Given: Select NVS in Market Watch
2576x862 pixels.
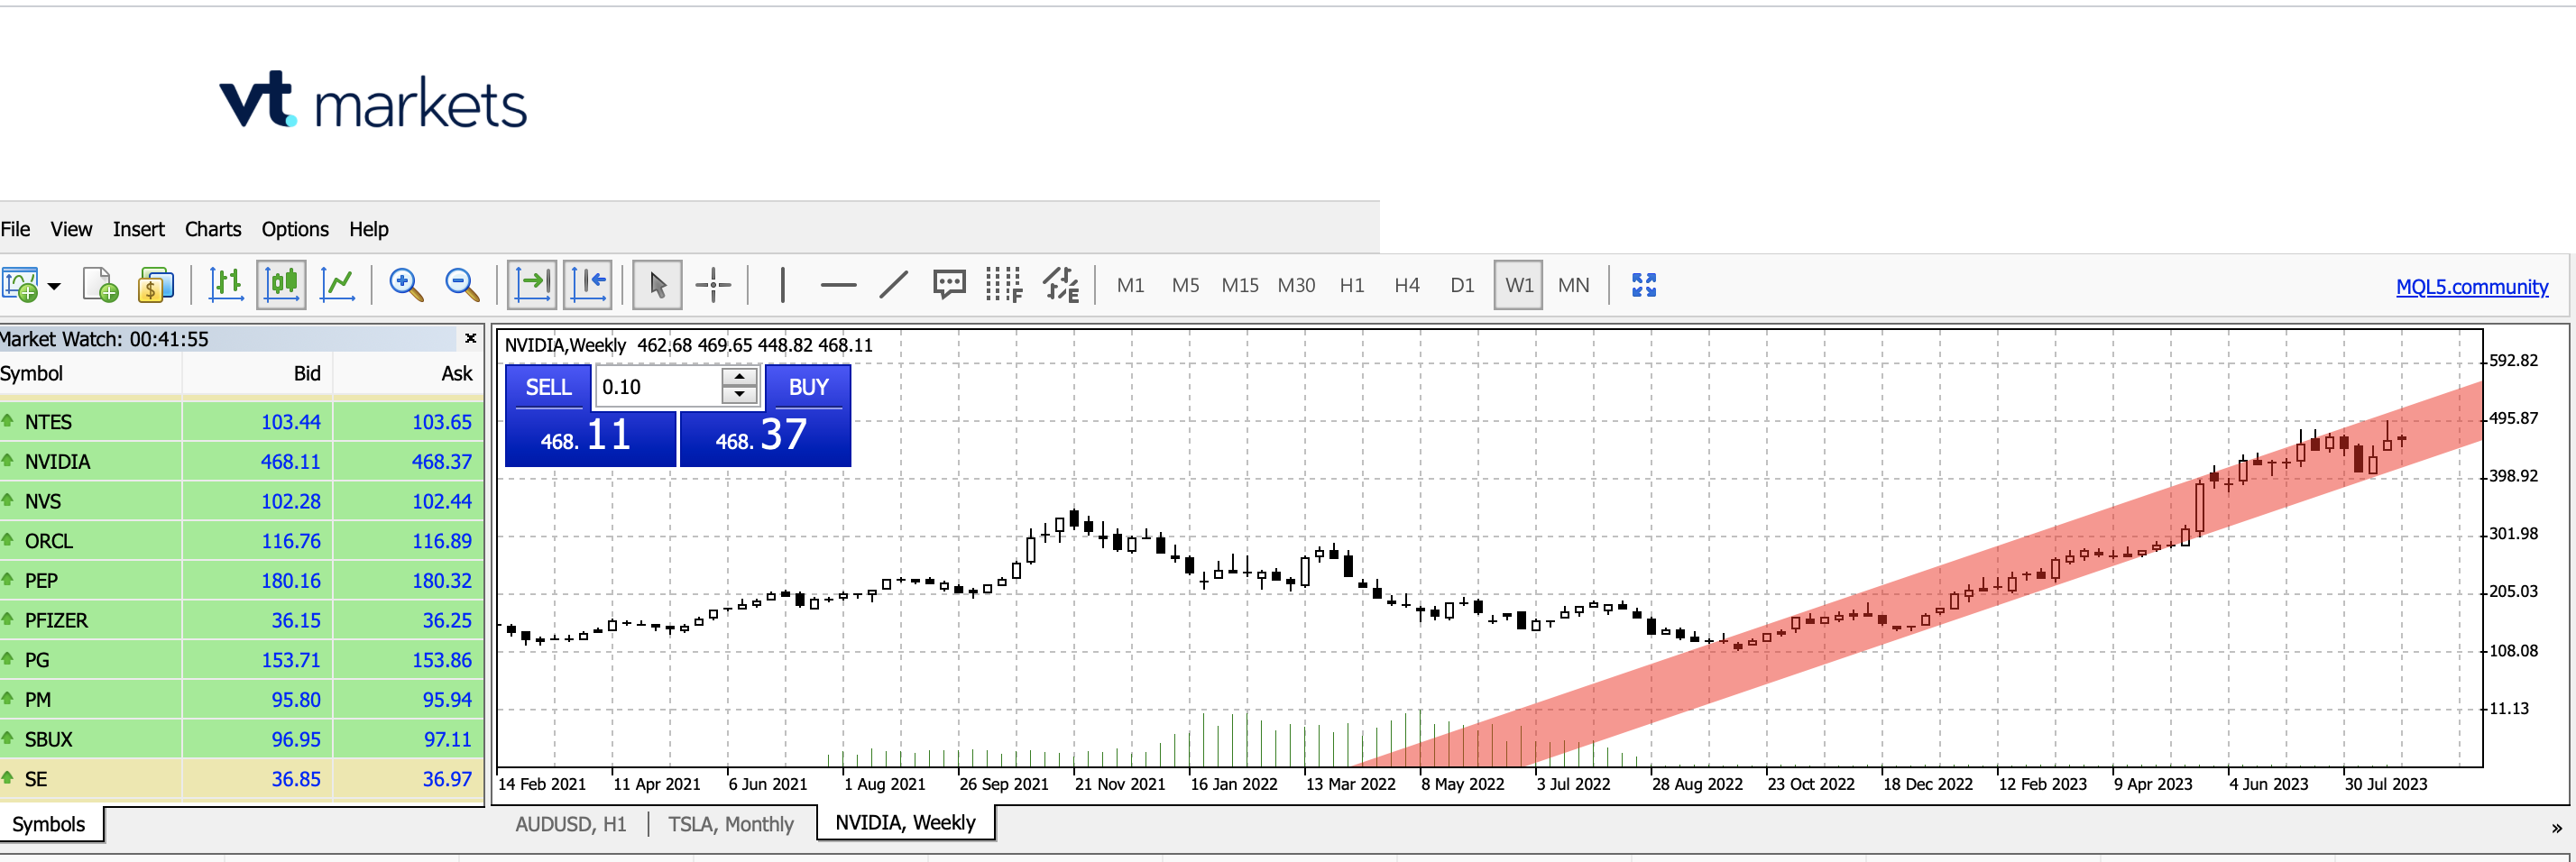Looking at the screenshot, I should (x=241, y=501).
